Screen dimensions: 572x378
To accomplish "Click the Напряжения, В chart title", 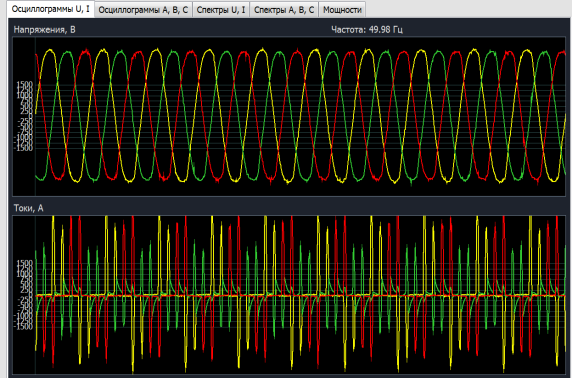I will tap(45, 30).
